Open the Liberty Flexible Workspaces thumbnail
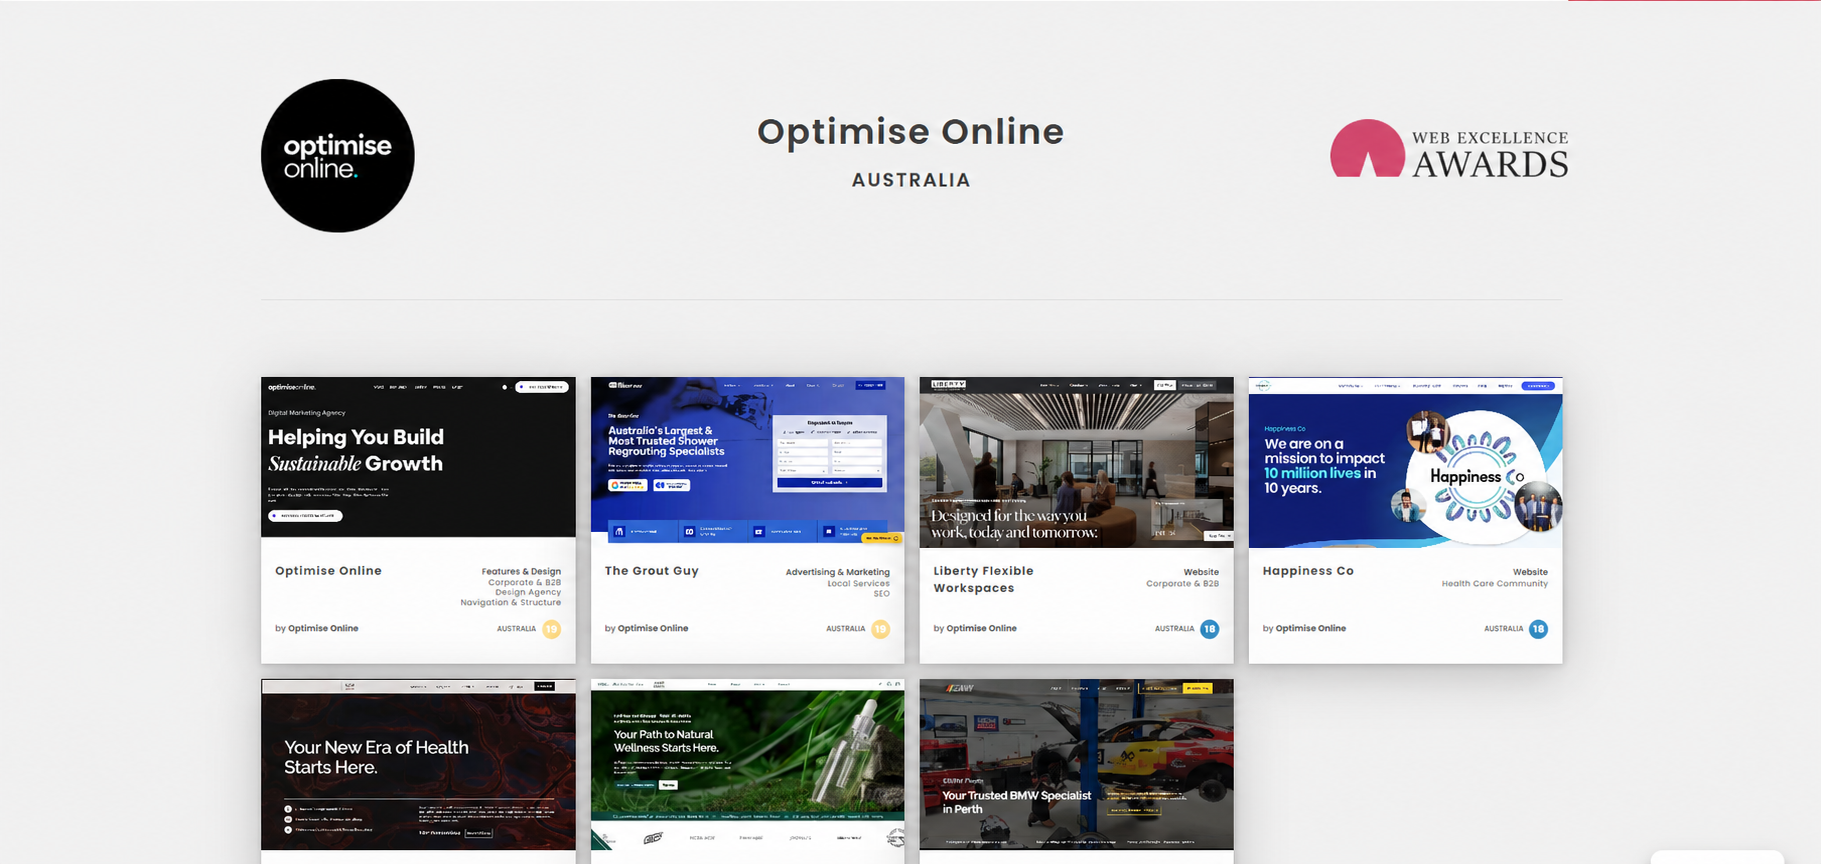The image size is (1821, 864). pyautogui.click(x=1076, y=462)
